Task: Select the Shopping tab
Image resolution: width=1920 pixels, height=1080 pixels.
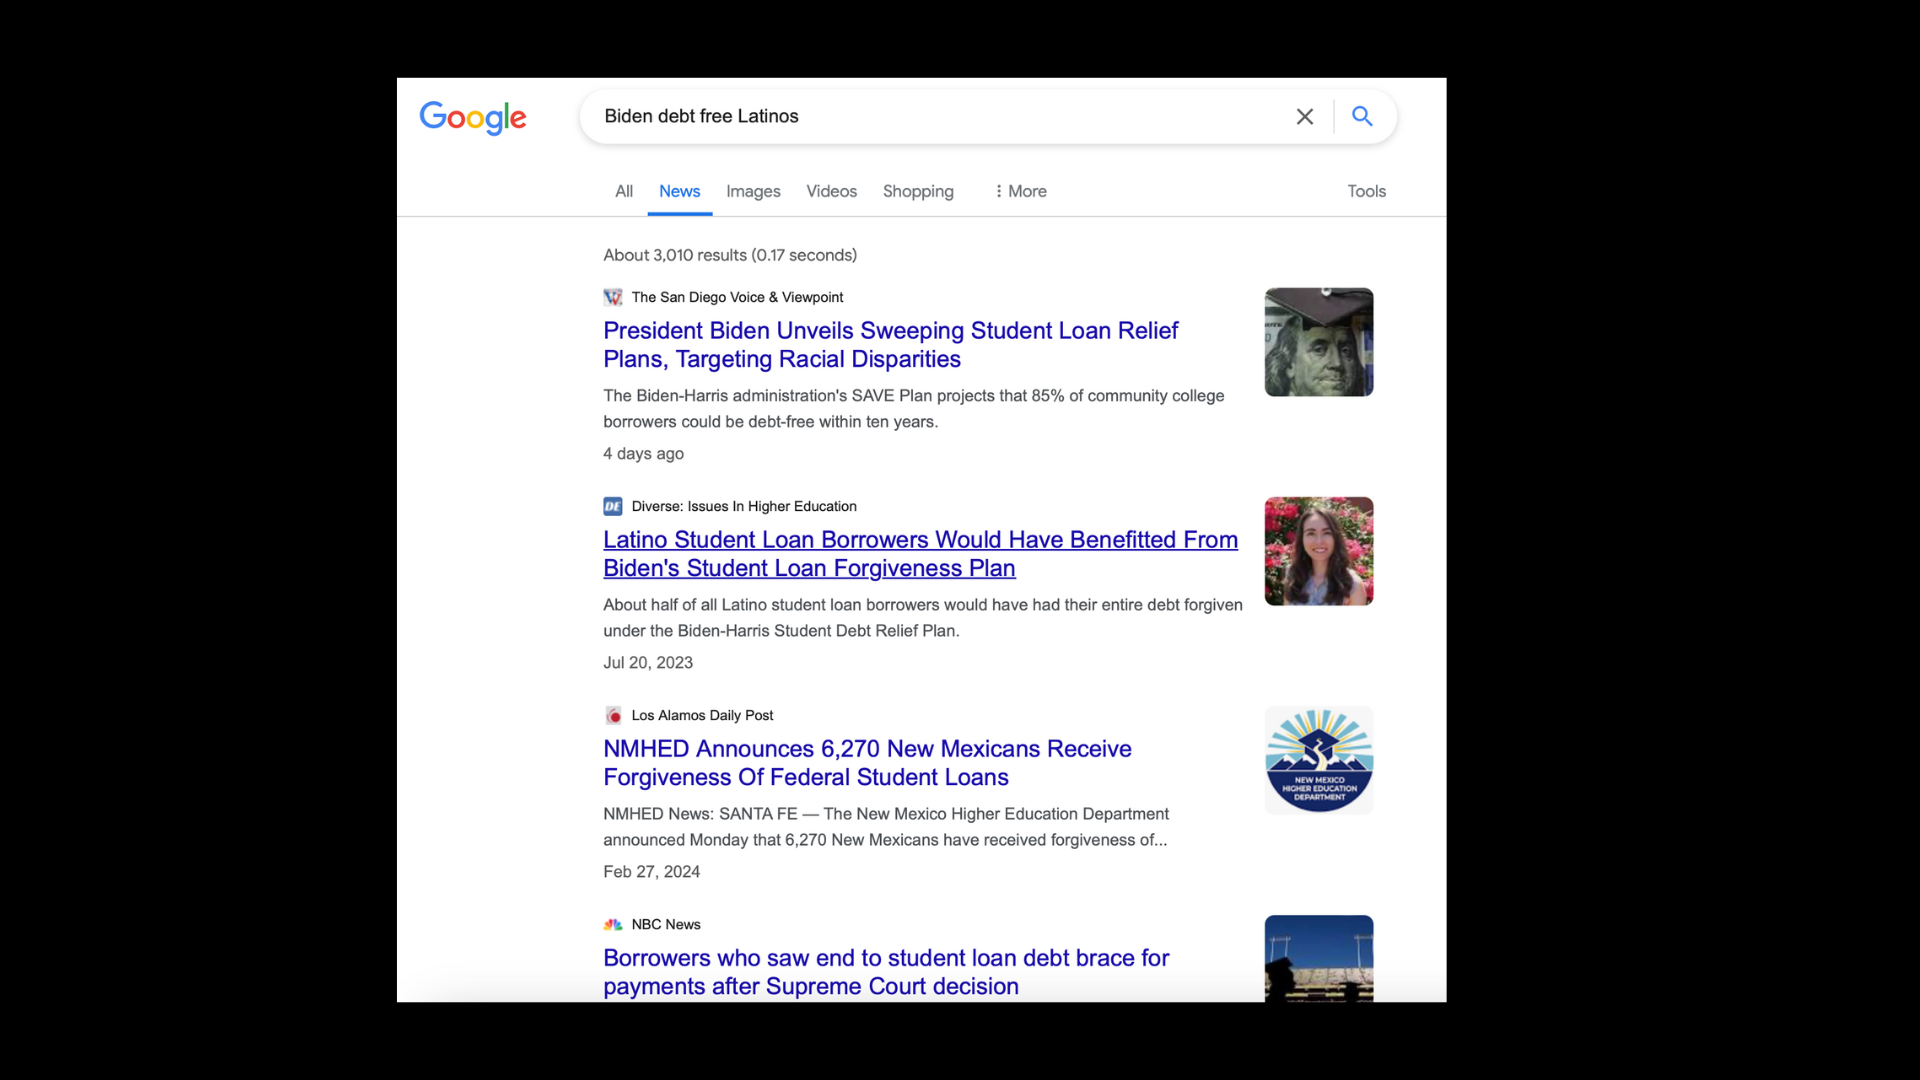Action: click(x=917, y=191)
